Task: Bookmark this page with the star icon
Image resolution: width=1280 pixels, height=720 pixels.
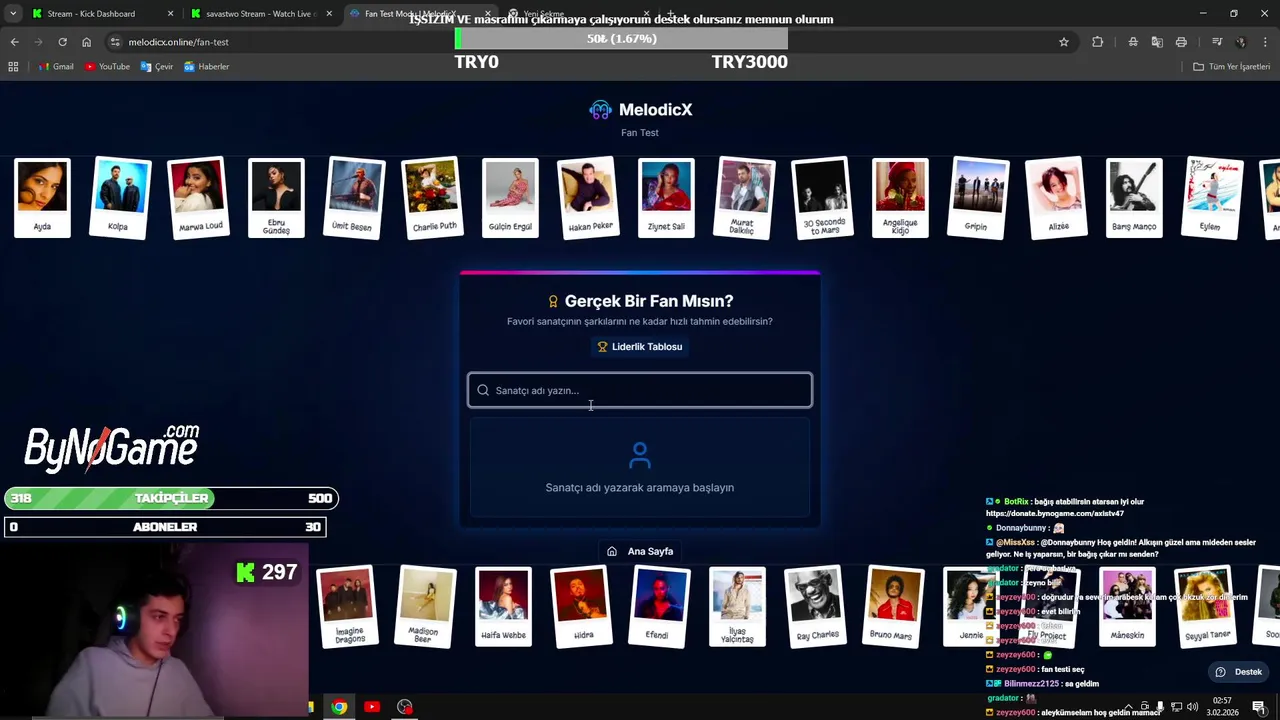Action: pyautogui.click(x=1064, y=42)
